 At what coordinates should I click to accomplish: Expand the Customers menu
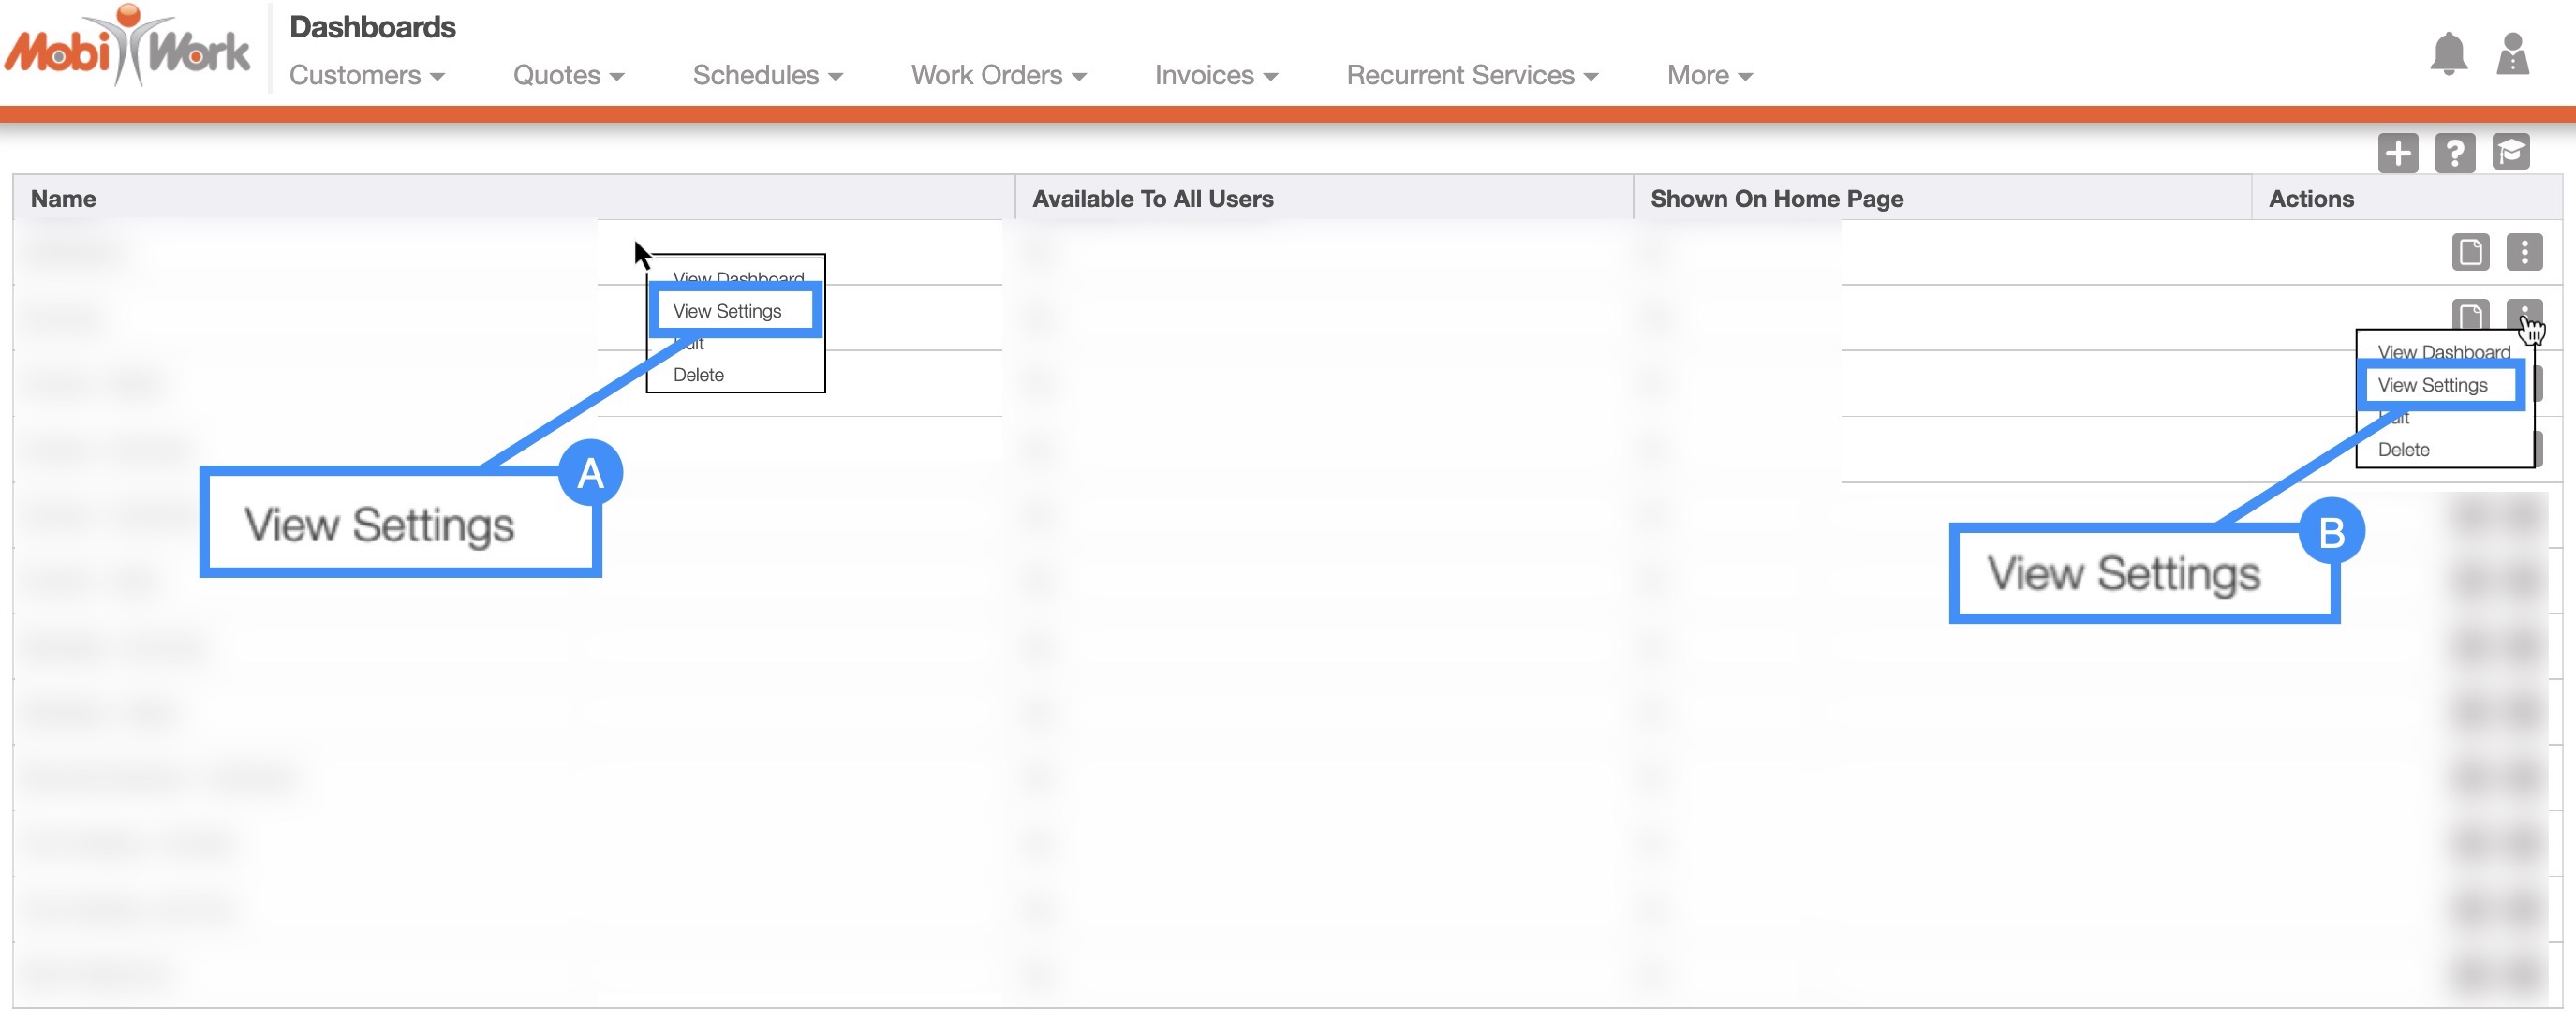(366, 76)
